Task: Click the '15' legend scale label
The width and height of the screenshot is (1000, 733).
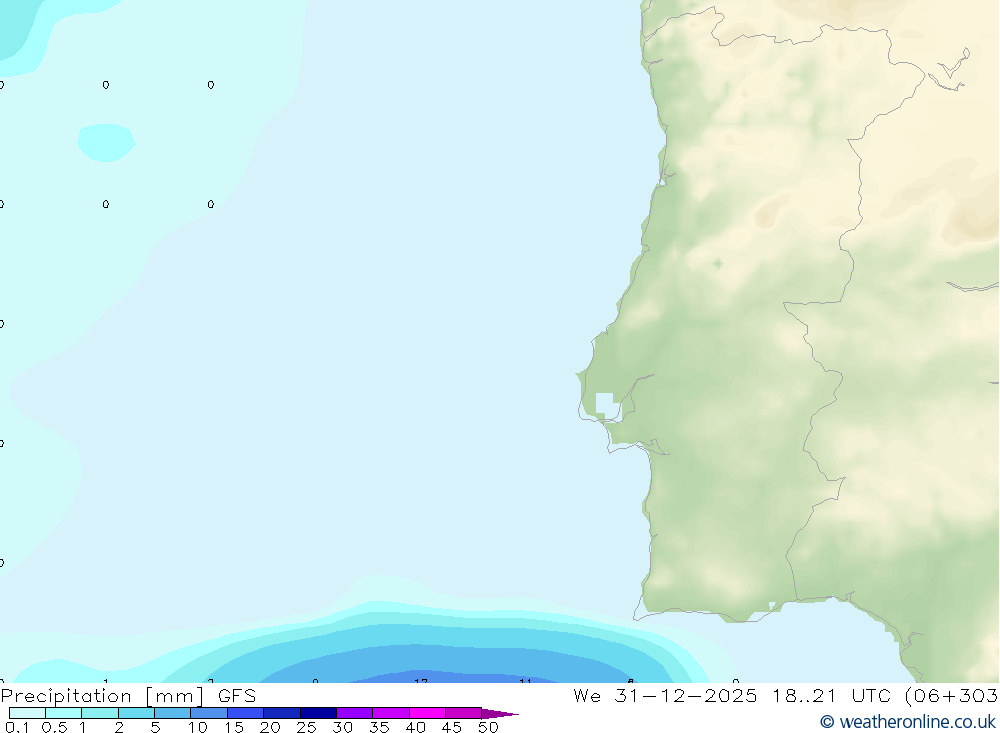Action: 234,727
